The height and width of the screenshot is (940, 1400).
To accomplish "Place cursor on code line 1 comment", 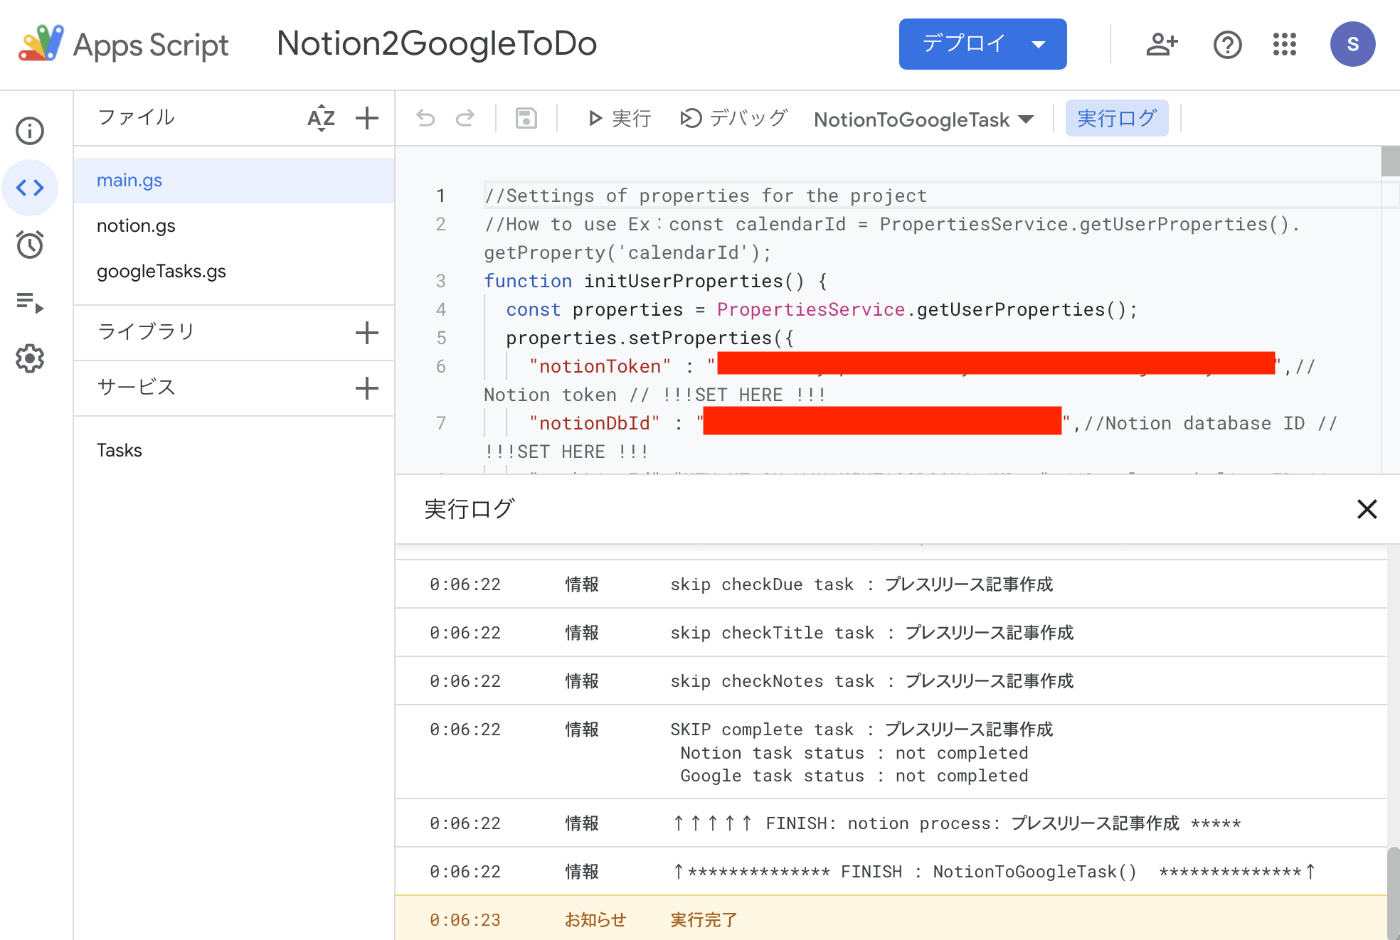I will [706, 196].
